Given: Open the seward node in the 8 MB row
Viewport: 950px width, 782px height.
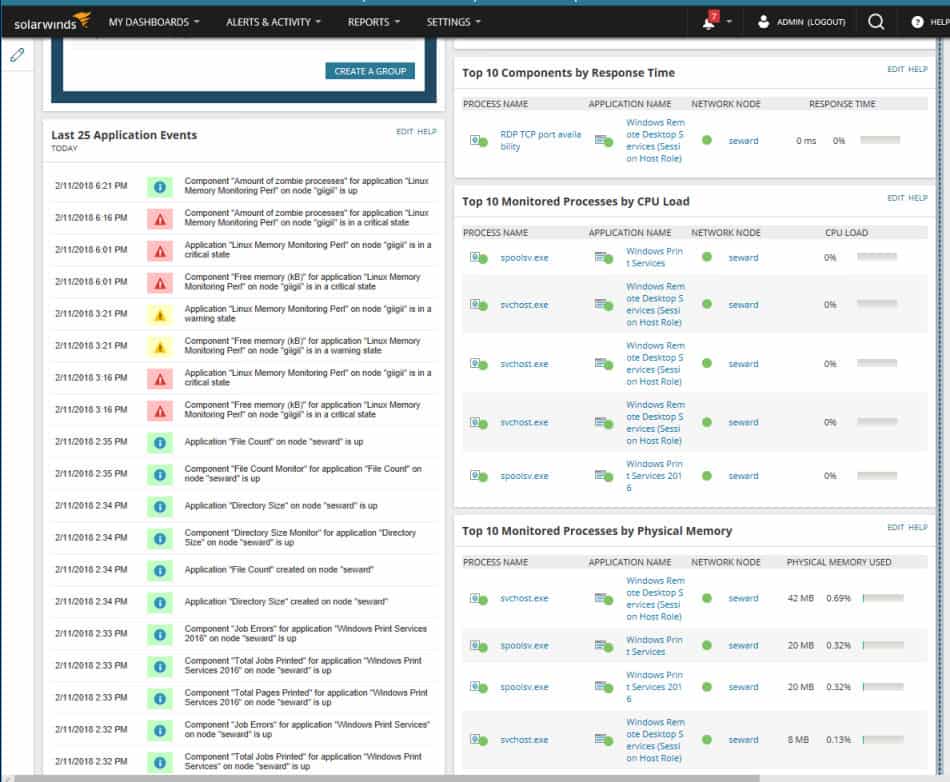Looking at the screenshot, I should (x=743, y=740).
